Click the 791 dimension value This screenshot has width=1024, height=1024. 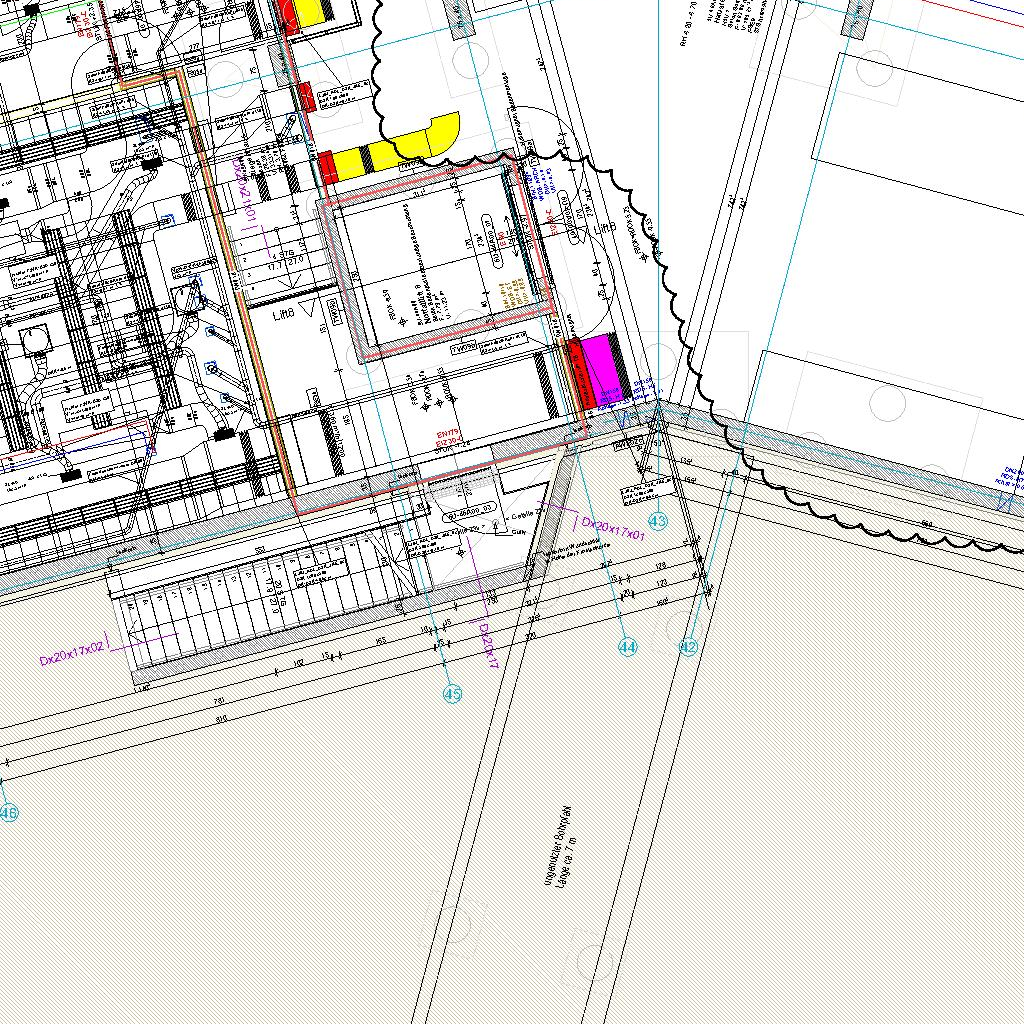[218, 701]
